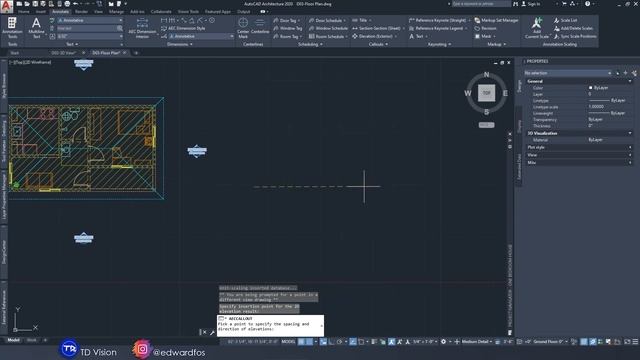Viewport: 640px width, 360px height.
Task: Switch to the Start drawing tab
Action: pos(15,53)
